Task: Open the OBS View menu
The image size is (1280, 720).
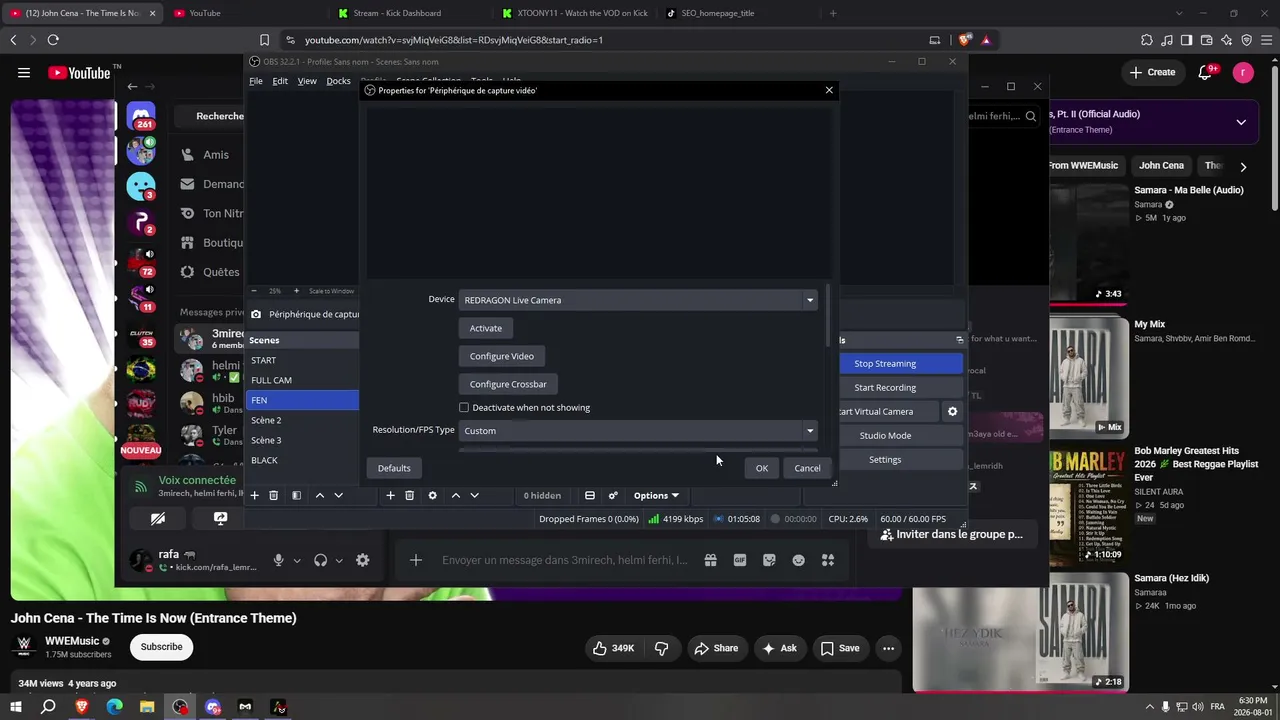Action: tap(307, 81)
